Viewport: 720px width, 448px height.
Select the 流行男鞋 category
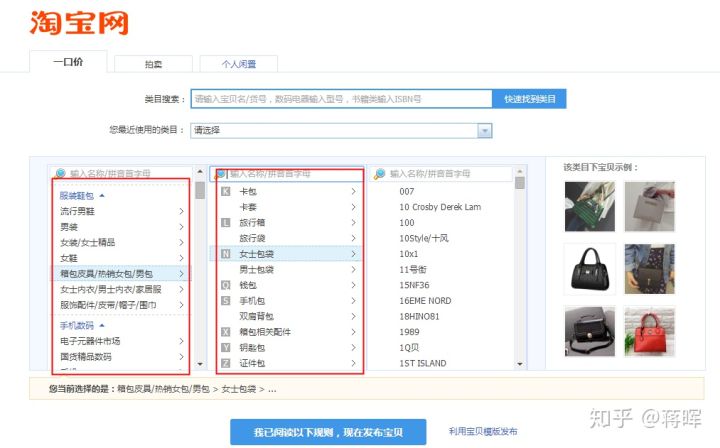coord(122,211)
